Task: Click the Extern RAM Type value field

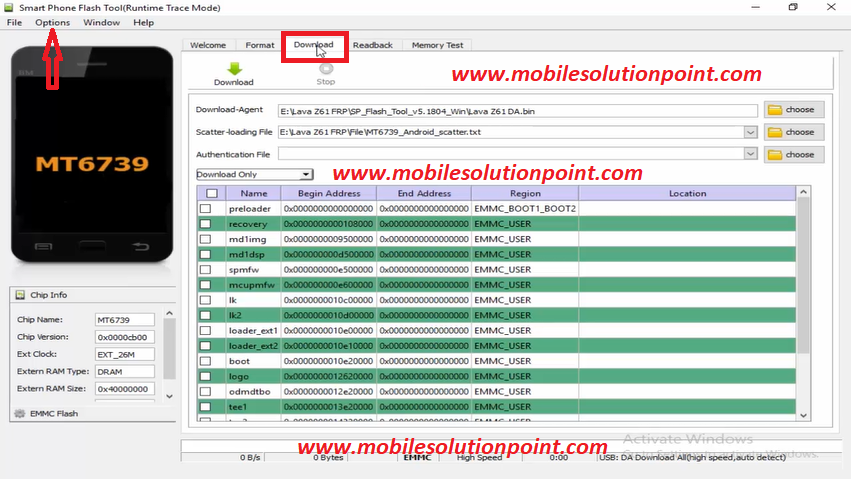Action: pos(125,372)
